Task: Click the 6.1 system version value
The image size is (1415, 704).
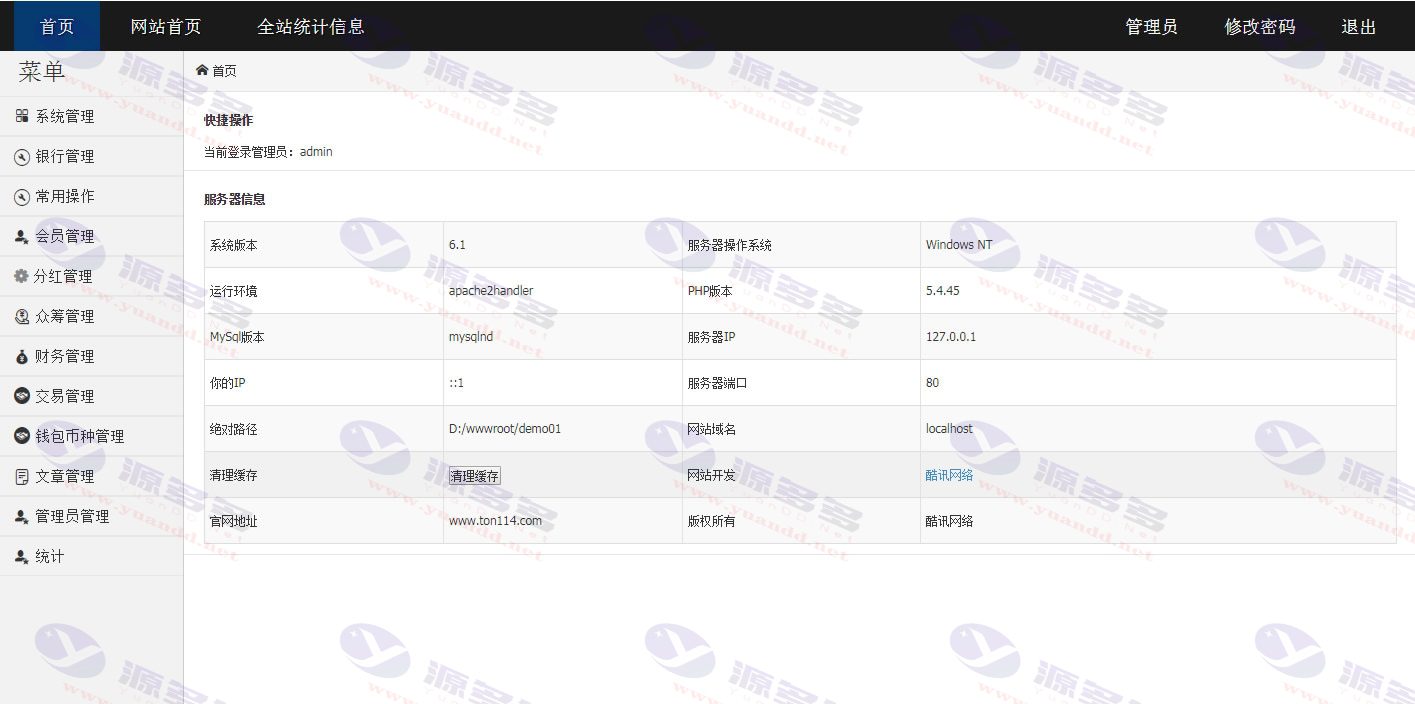Action: point(457,245)
